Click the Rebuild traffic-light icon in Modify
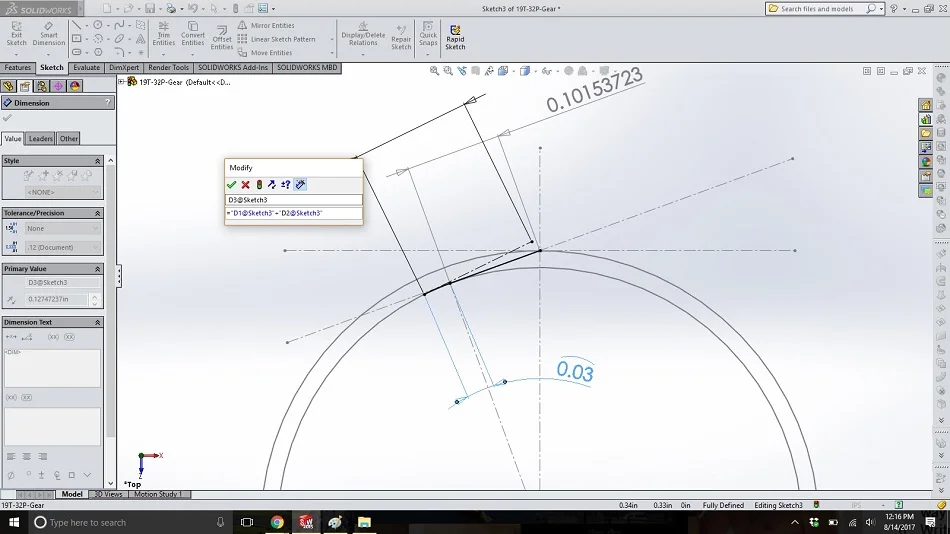 tap(259, 184)
